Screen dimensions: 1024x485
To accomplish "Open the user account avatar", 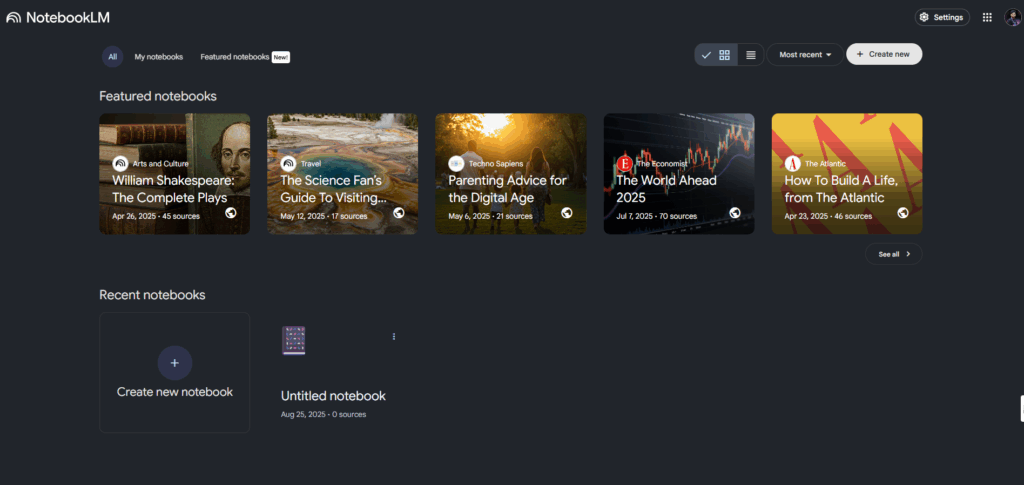I will click(1012, 18).
